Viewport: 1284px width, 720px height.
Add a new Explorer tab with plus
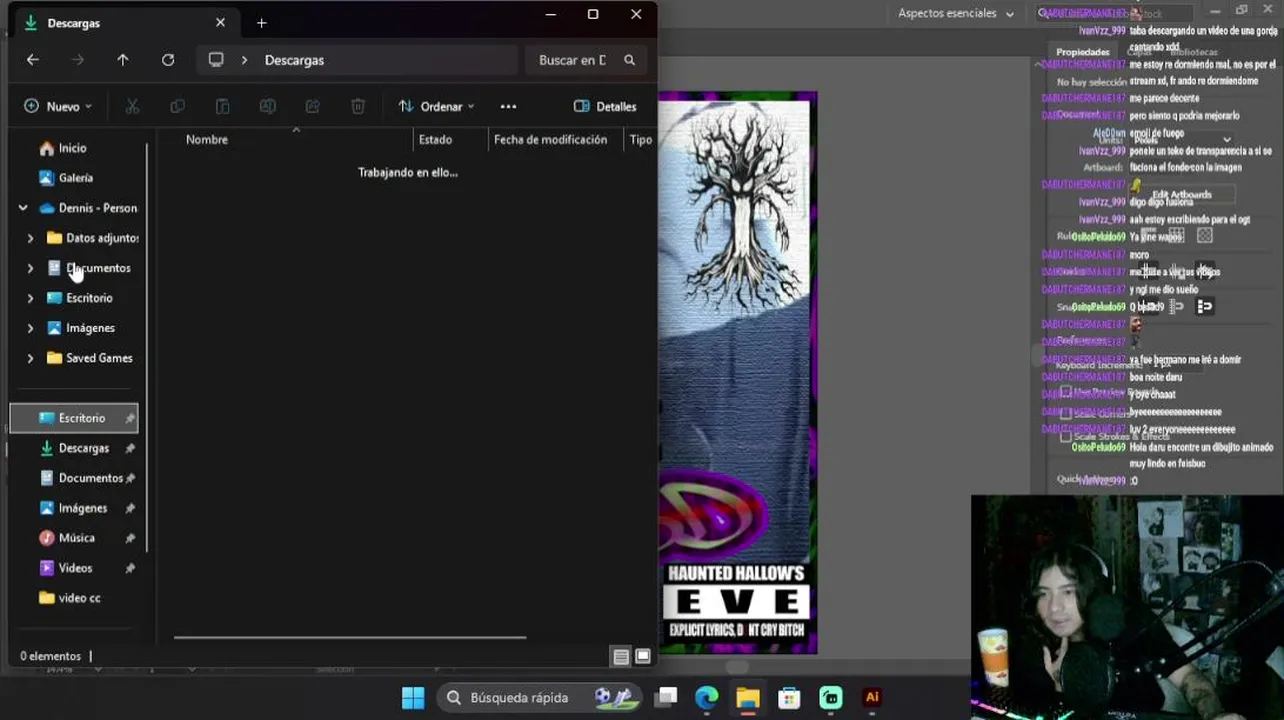pos(261,22)
